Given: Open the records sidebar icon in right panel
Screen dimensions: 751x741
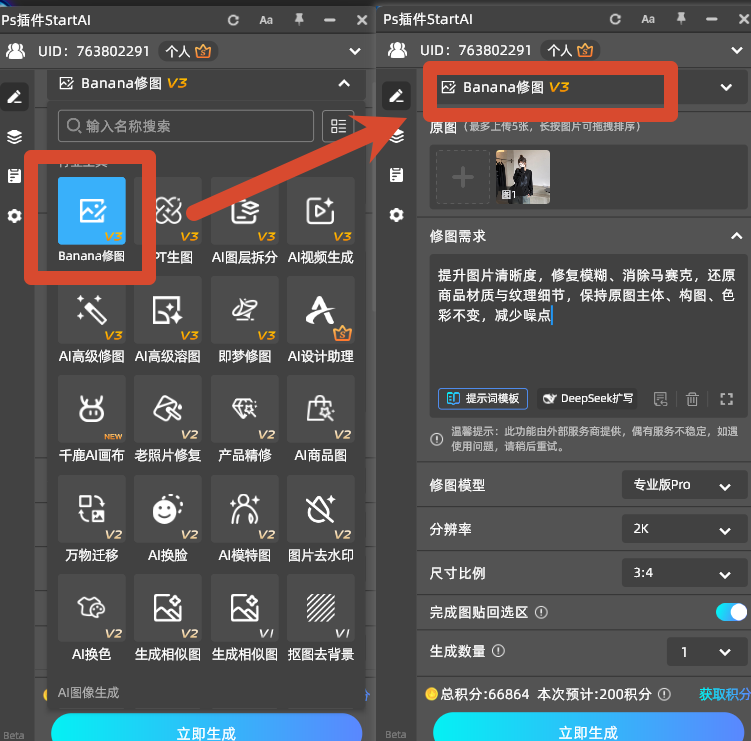Looking at the screenshot, I should (397, 175).
